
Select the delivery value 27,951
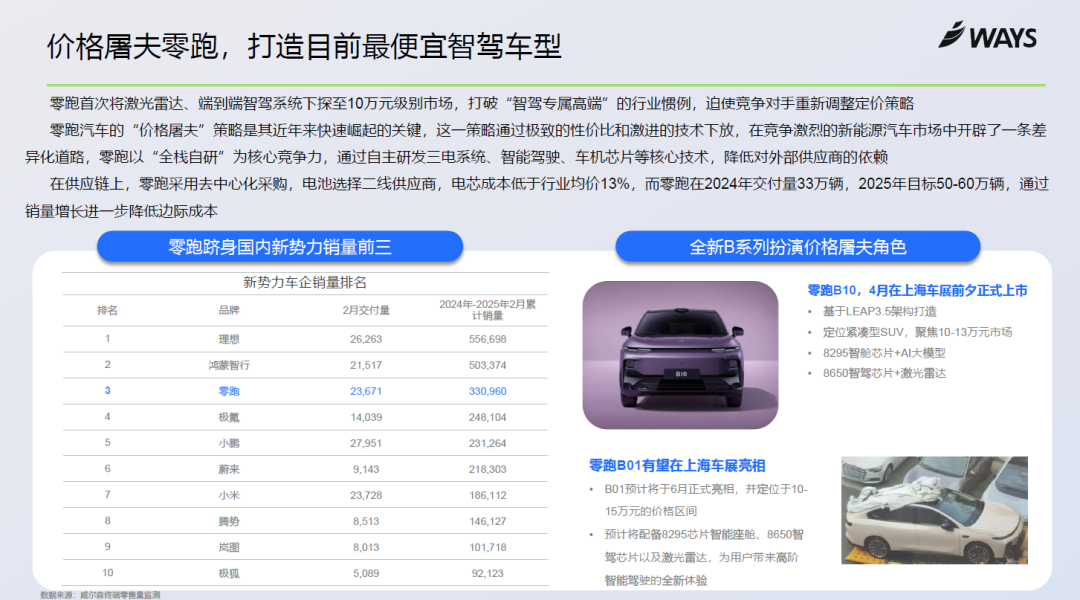[366, 444]
